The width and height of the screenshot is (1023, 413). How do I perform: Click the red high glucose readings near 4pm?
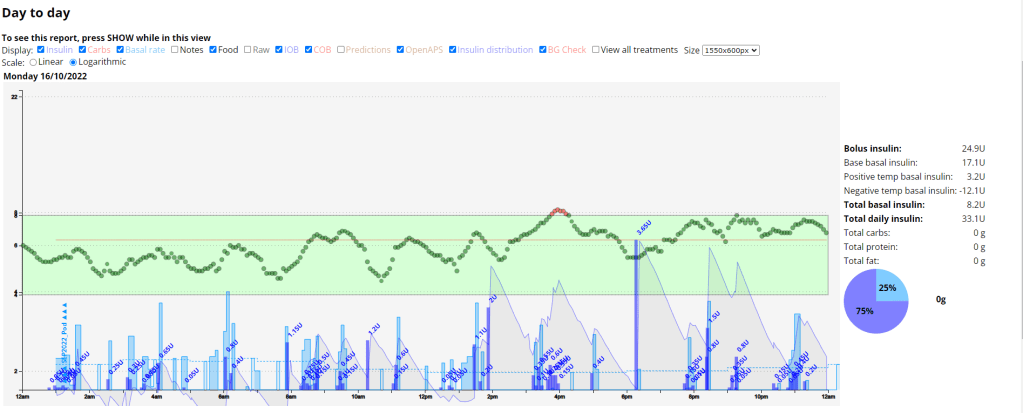coord(560,212)
